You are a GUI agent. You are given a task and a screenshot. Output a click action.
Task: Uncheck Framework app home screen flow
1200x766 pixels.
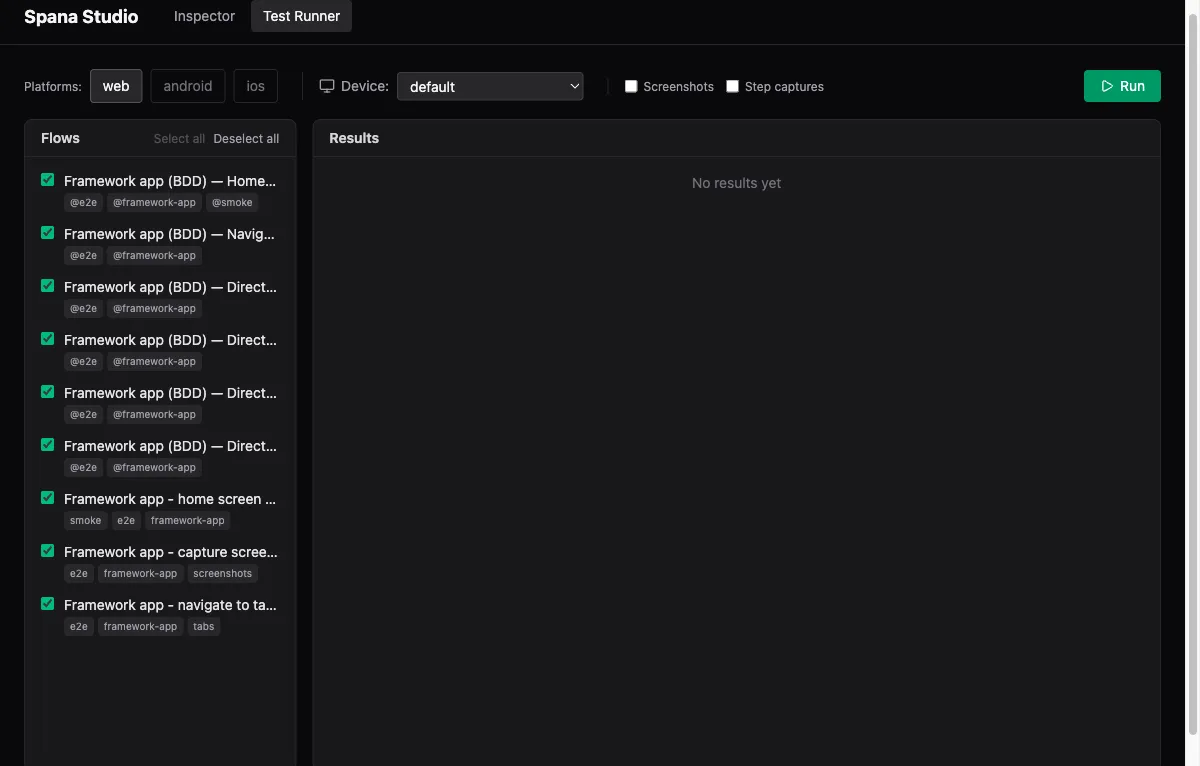(x=47, y=498)
